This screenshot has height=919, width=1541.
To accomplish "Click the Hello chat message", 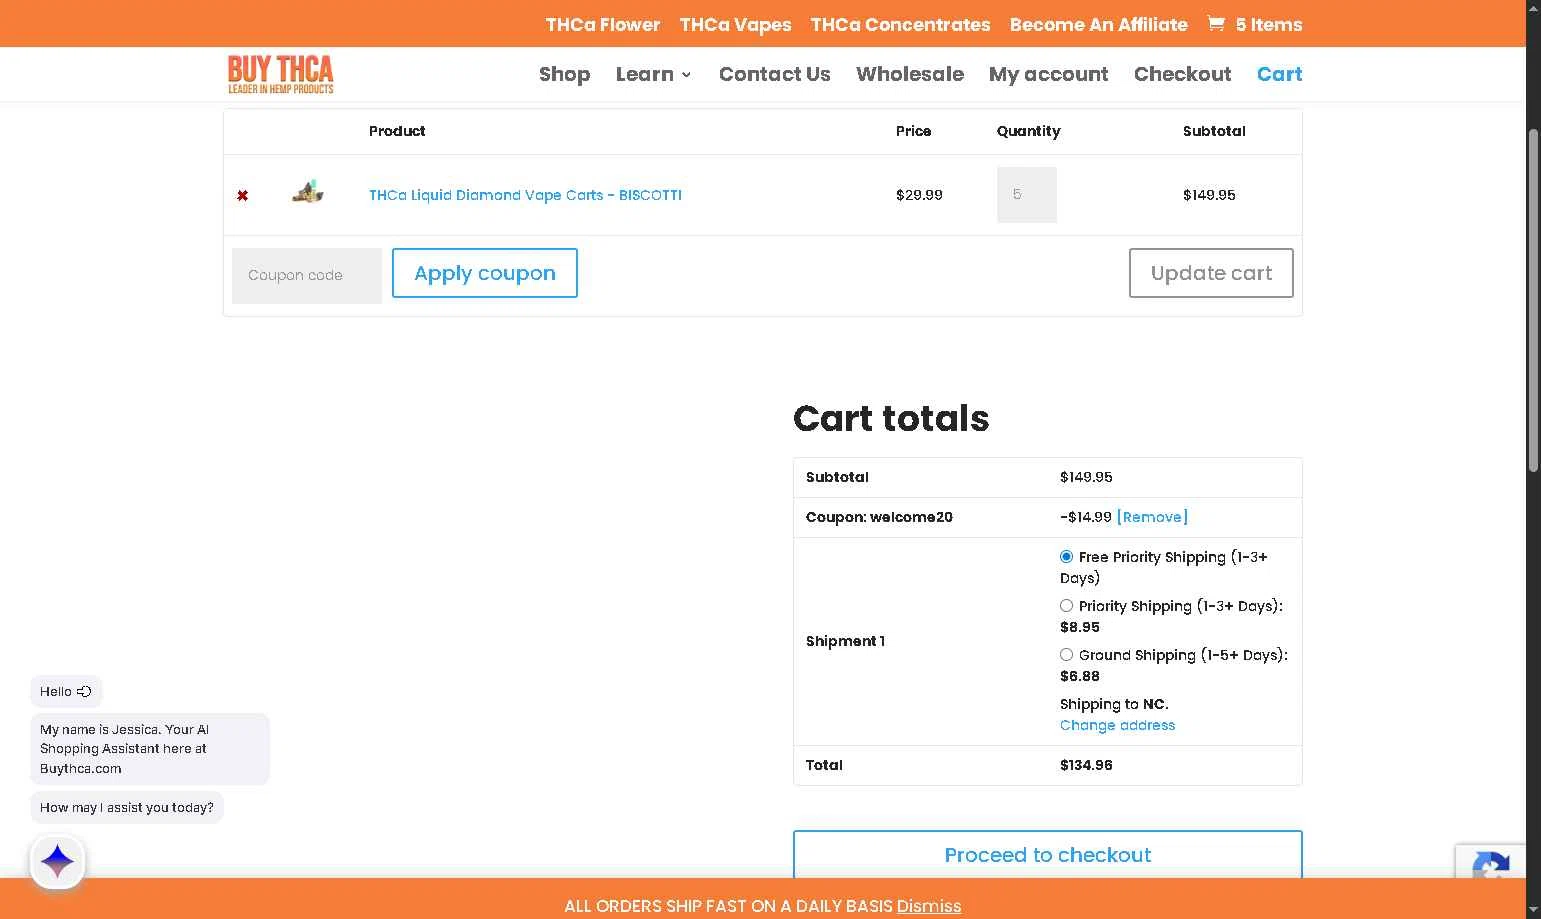I will (66, 691).
